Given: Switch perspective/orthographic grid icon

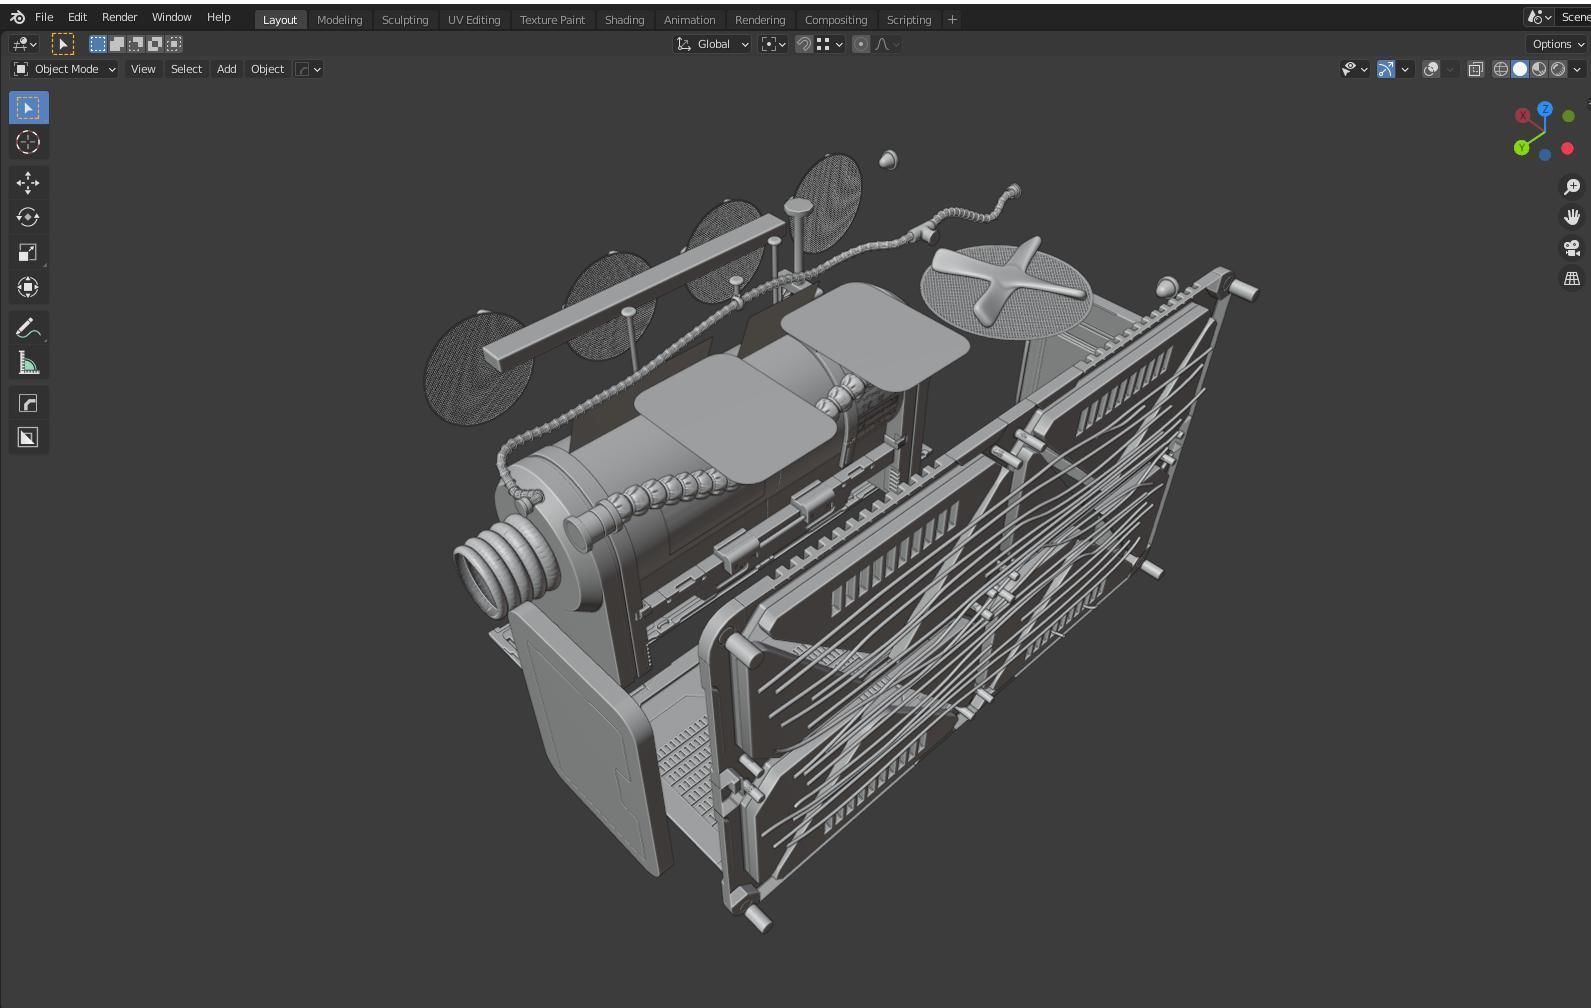Looking at the screenshot, I should click(1572, 278).
